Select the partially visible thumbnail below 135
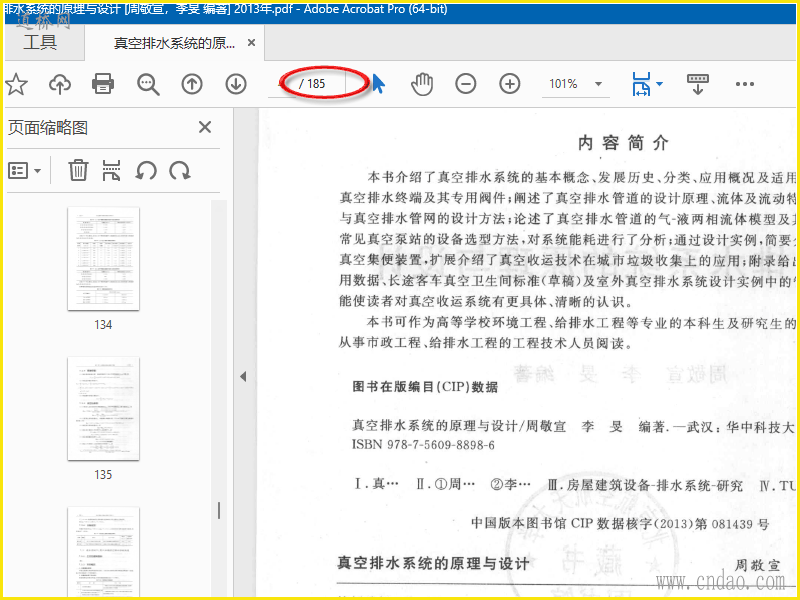This screenshot has width=800, height=600. click(x=104, y=551)
